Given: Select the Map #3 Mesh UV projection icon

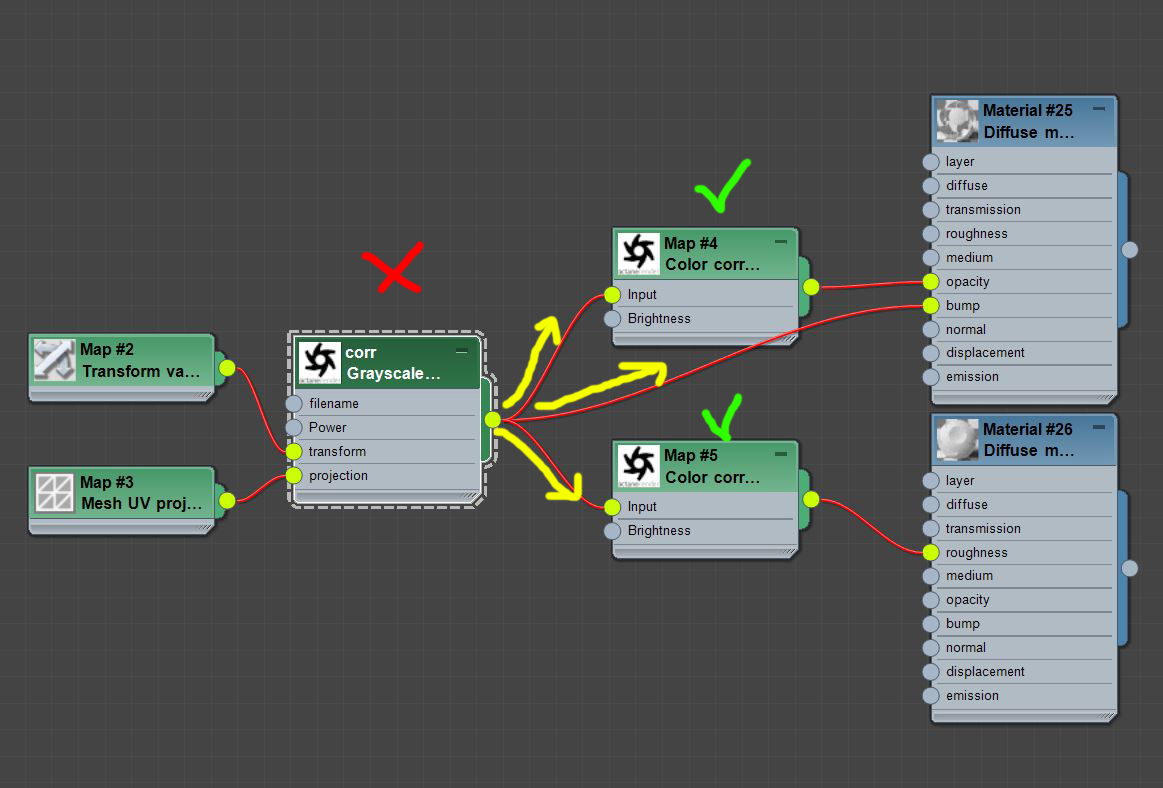Looking at the screenshot, I should tap(54, 493).
